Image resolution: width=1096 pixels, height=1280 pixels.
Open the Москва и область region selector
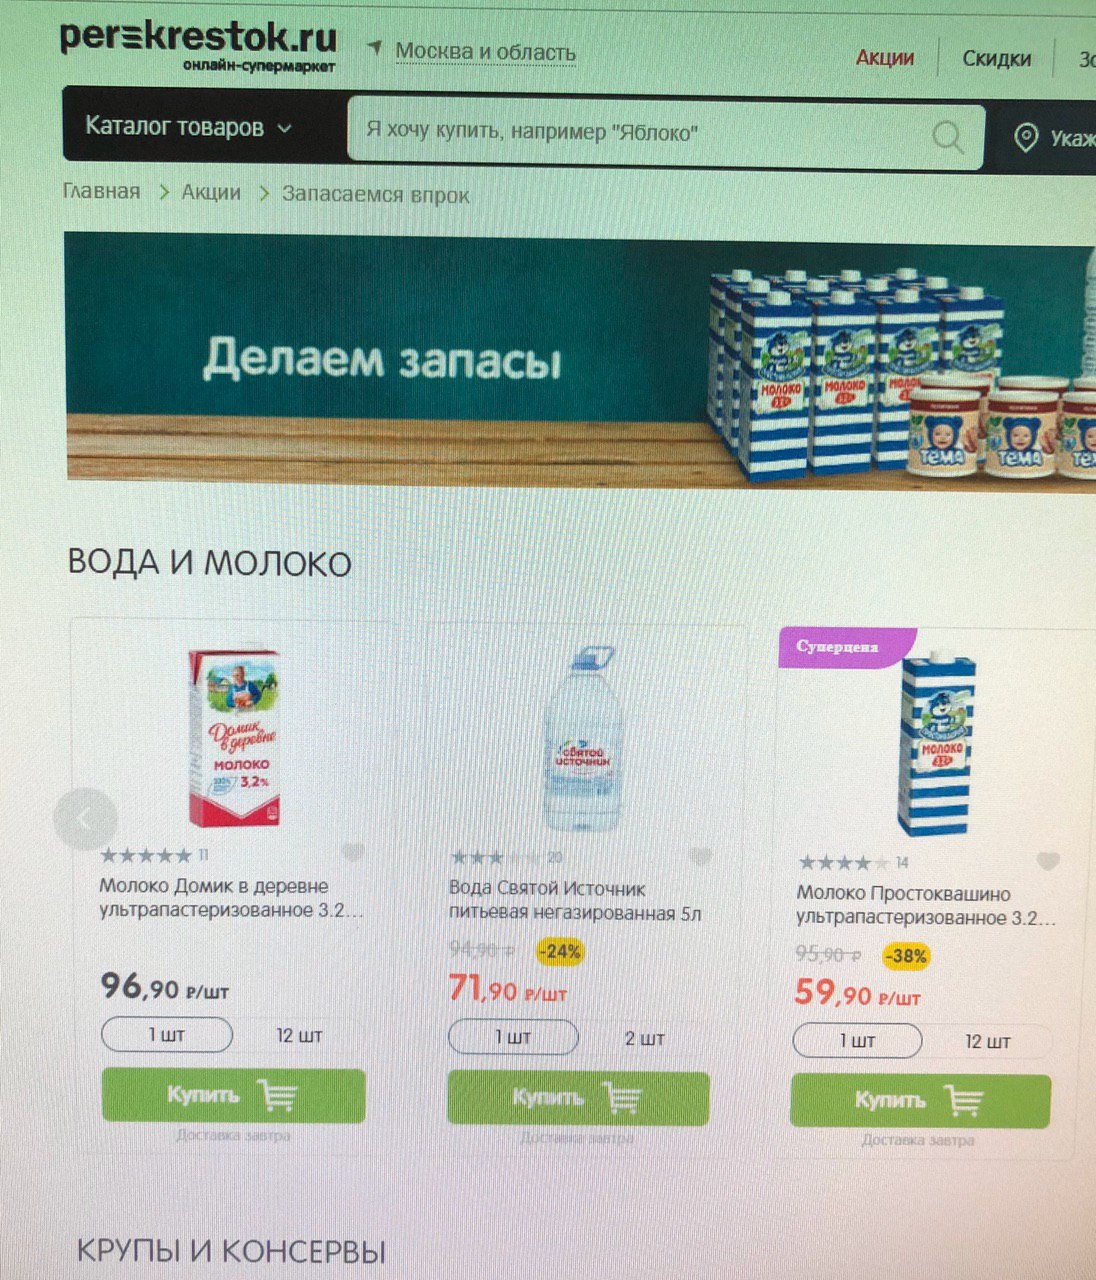[485, 51]
